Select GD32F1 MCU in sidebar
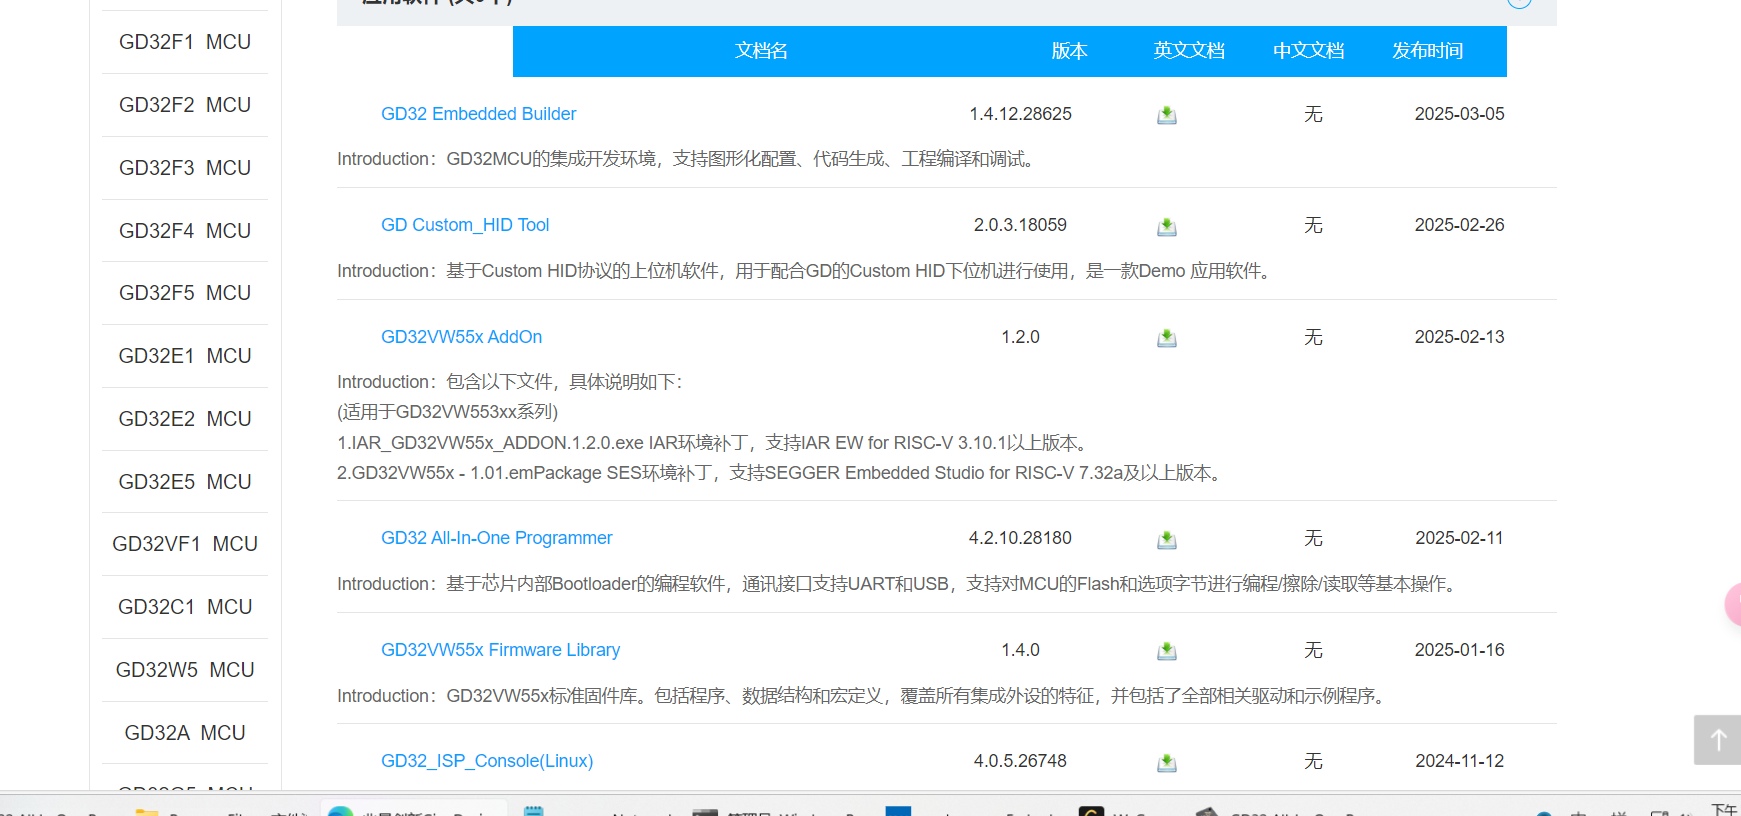The height and width of the screenshot is (816, 1741). pos(185,42)
